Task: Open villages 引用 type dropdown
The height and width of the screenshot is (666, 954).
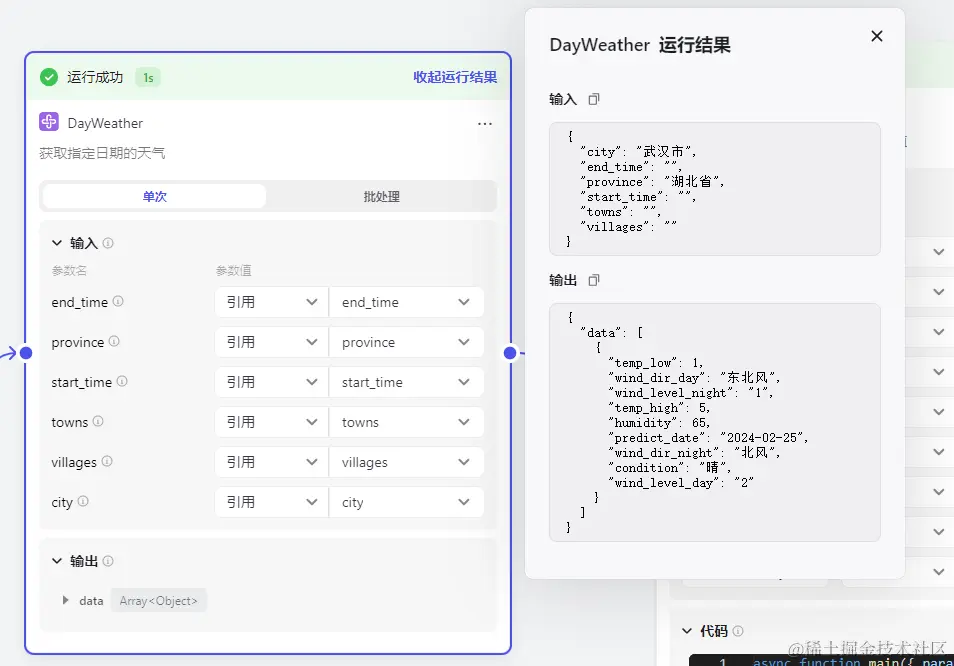Action: (271, 462)
